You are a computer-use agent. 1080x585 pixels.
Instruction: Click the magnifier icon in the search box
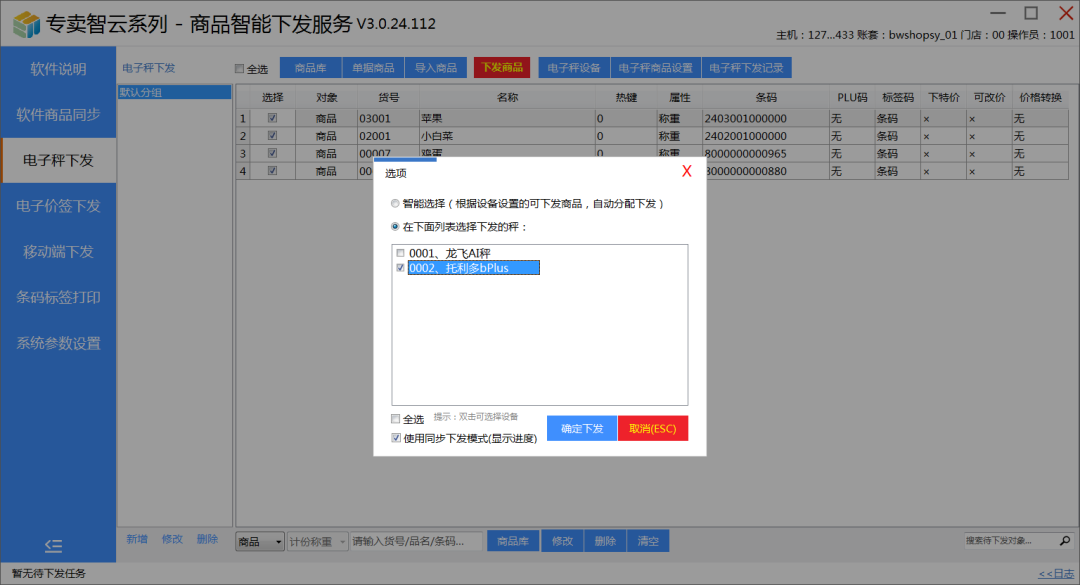click(1066, 541)
